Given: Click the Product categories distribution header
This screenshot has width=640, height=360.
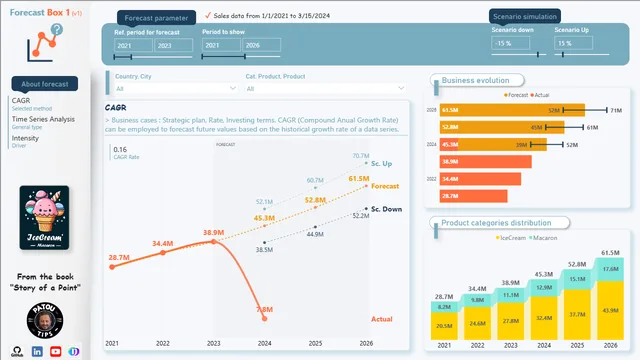Looking at the screenshot, I should [x=500, y=223].
